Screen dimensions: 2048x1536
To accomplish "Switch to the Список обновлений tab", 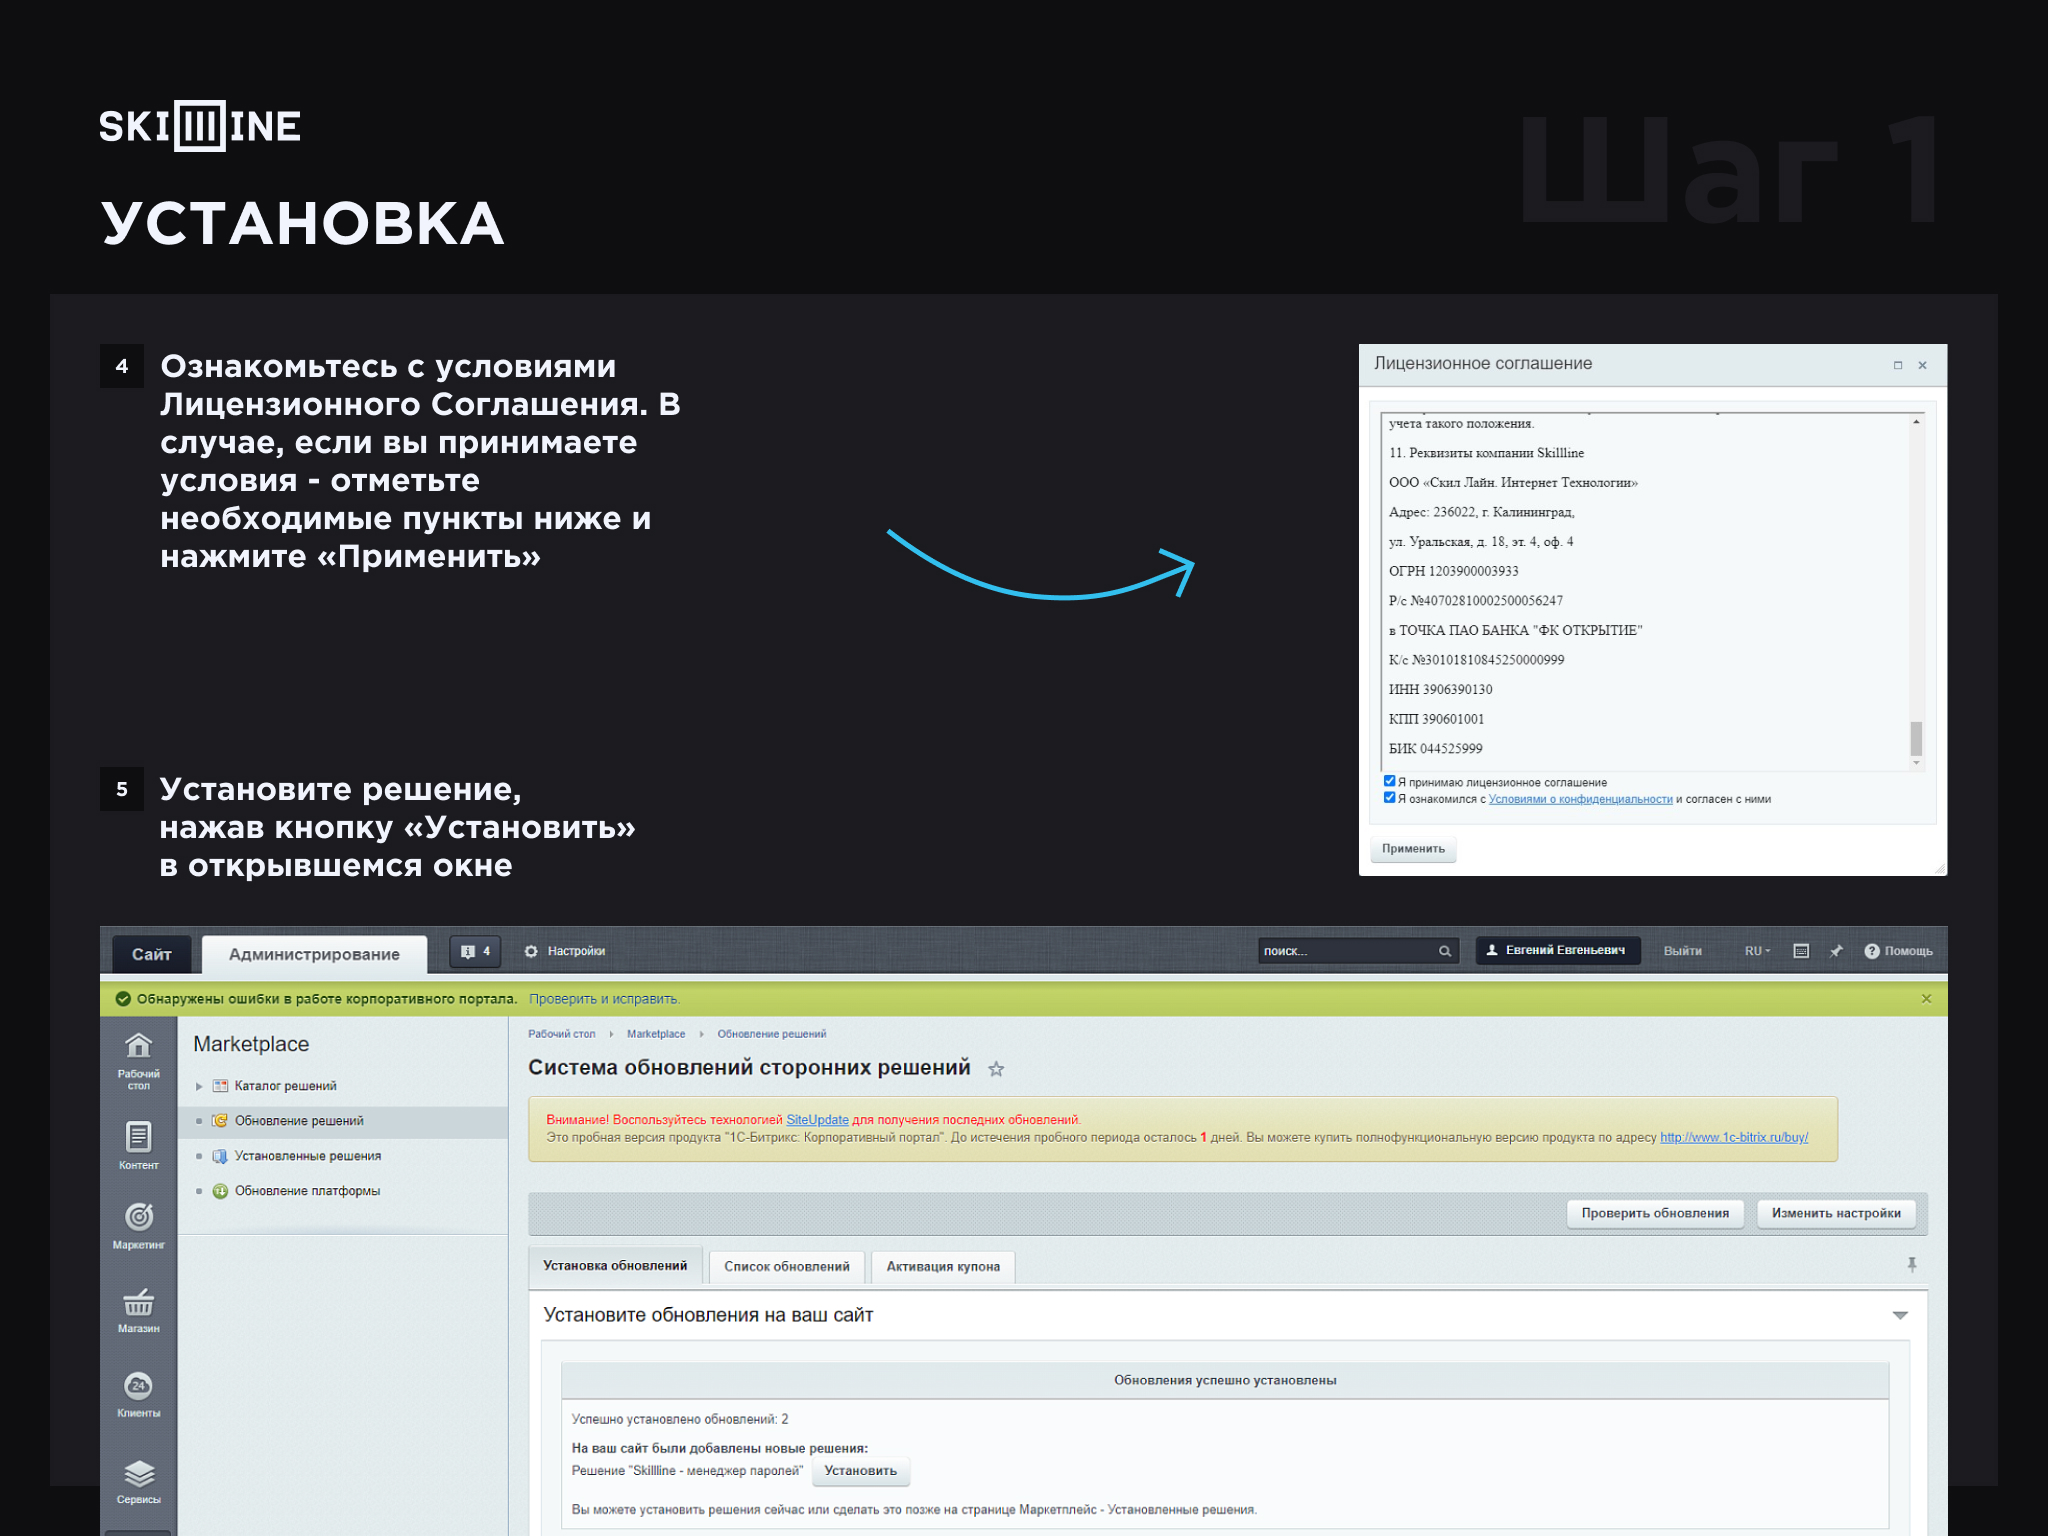I will click(786, 1266).
